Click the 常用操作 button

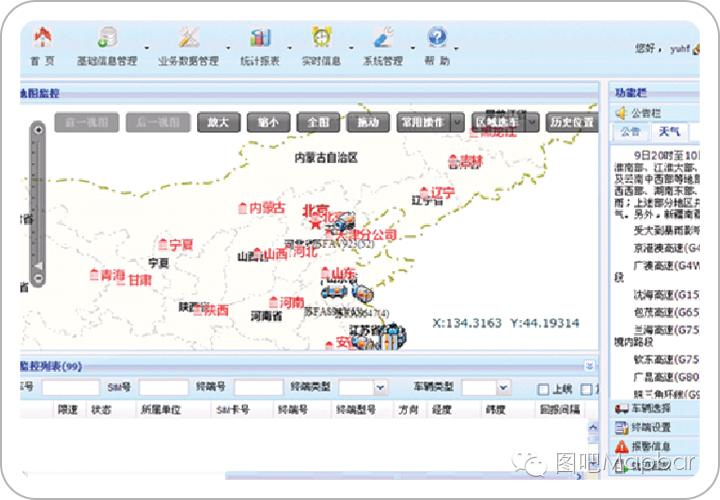click(x=424, y=123)
